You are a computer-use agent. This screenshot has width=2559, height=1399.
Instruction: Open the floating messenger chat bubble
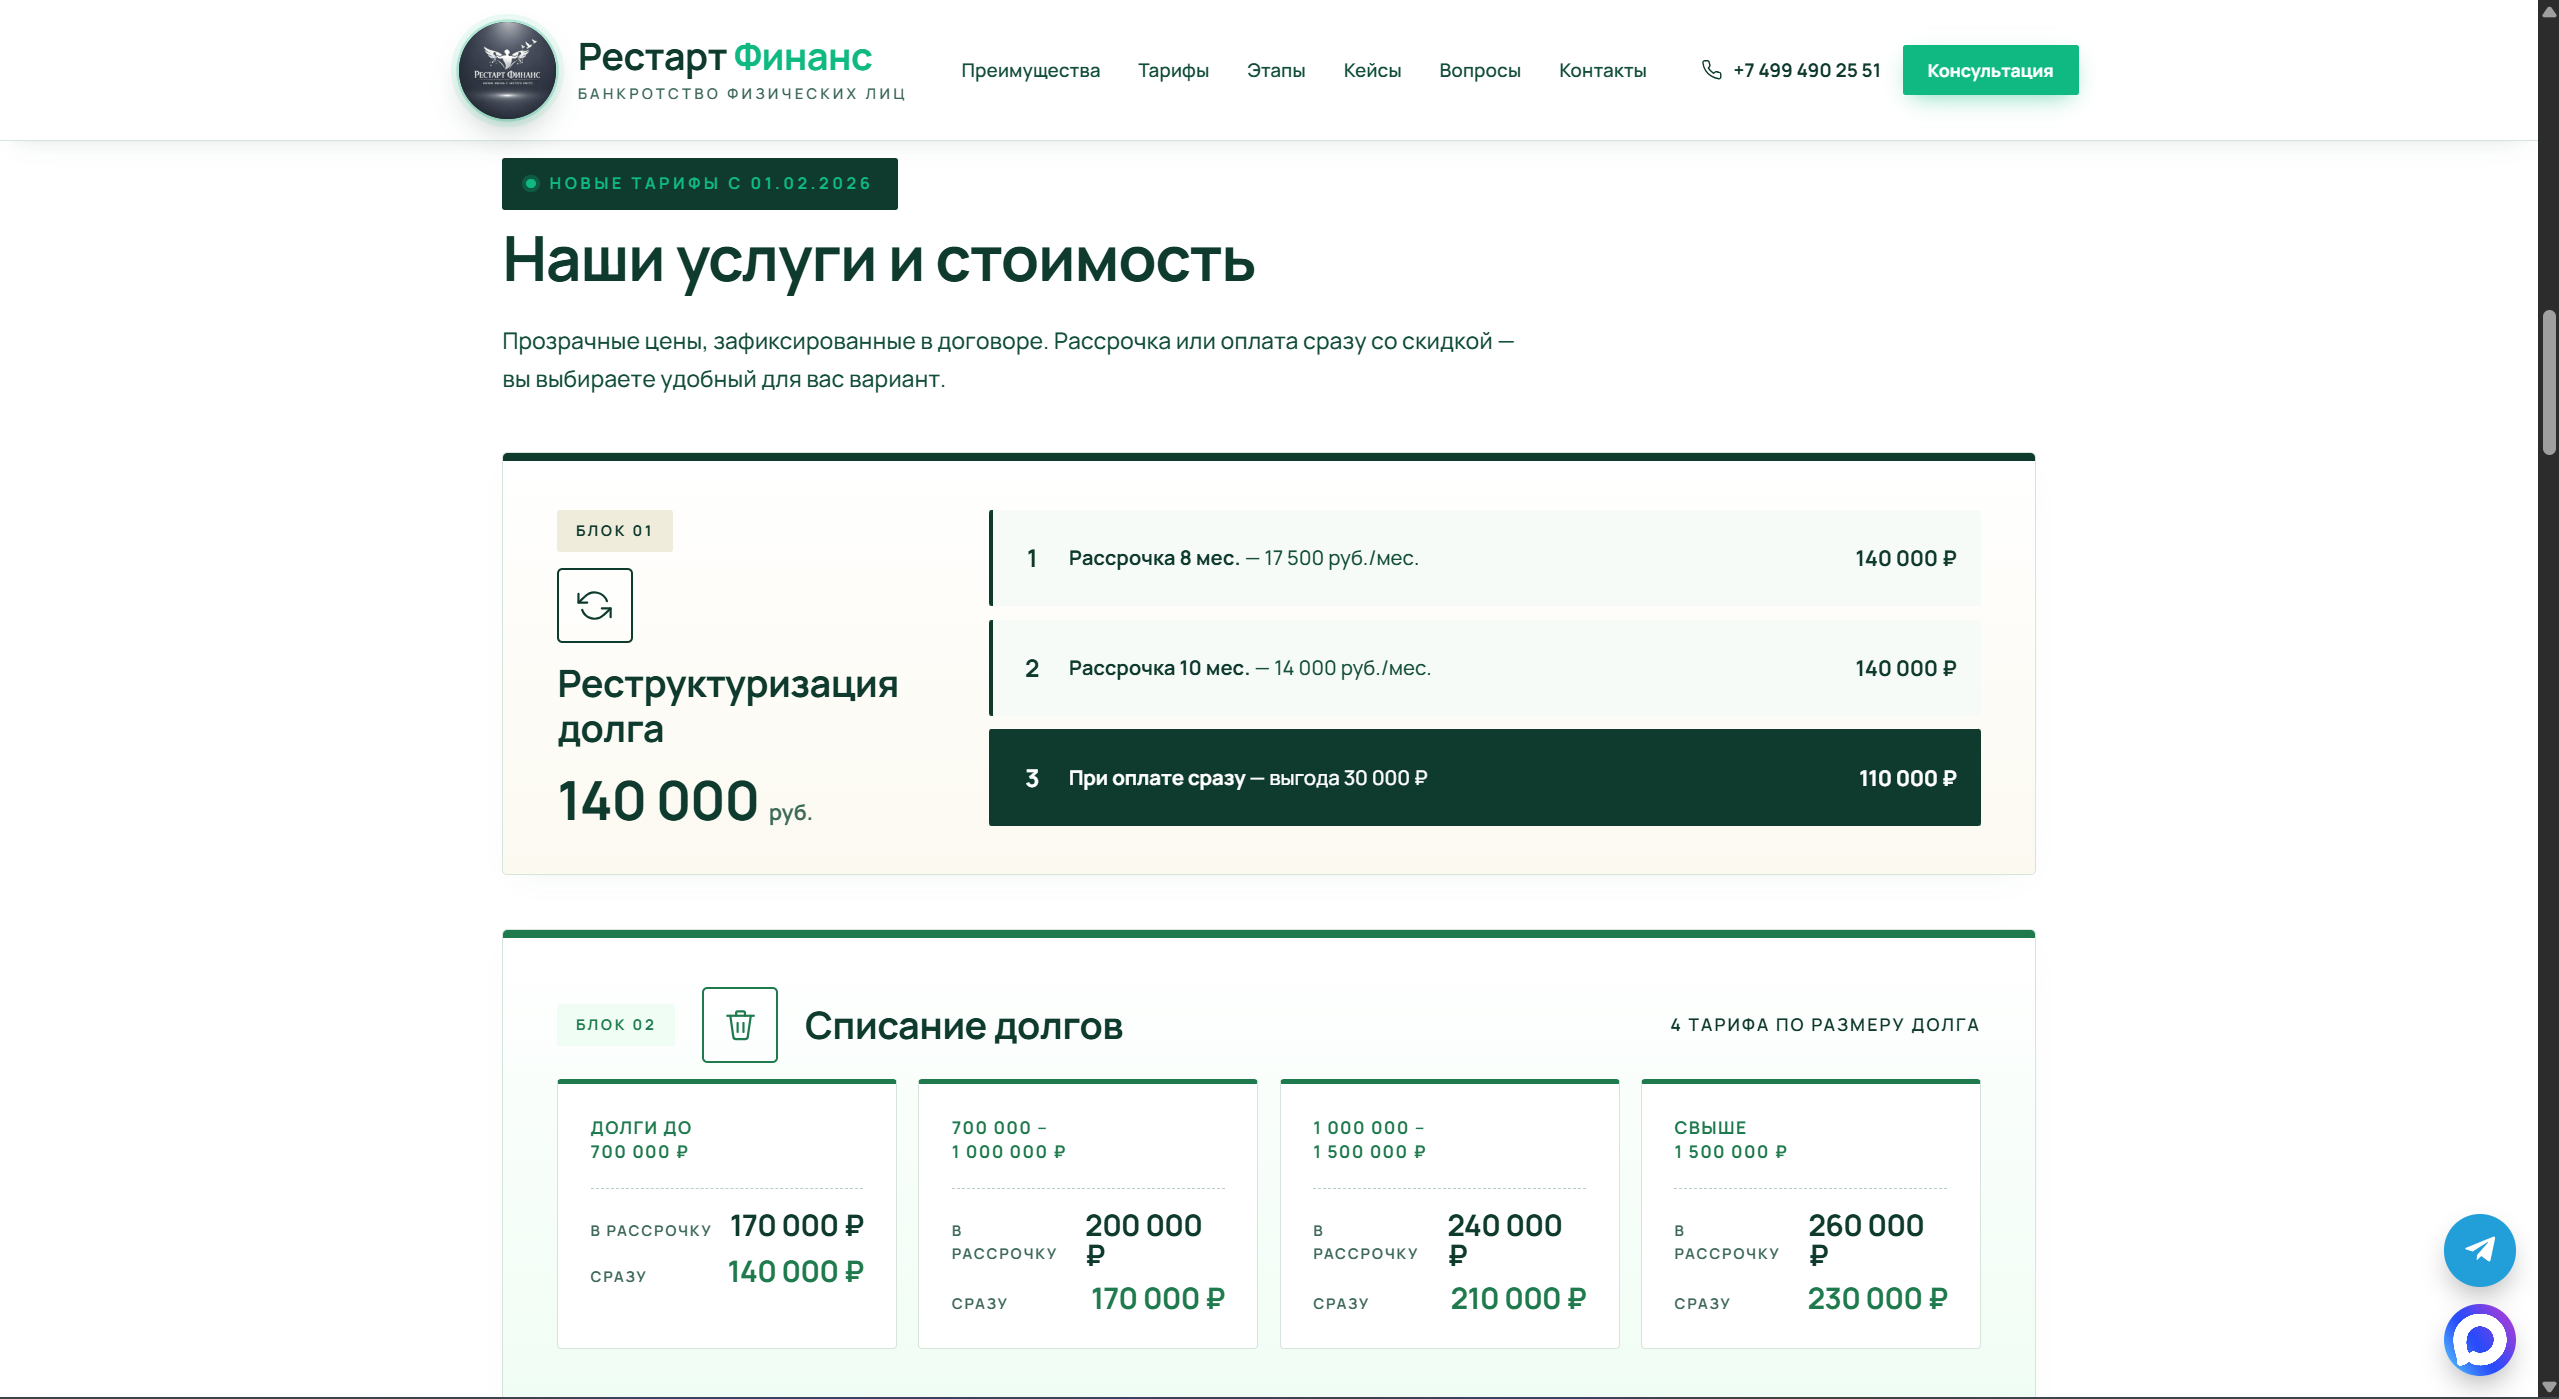click(2479, 1340)
